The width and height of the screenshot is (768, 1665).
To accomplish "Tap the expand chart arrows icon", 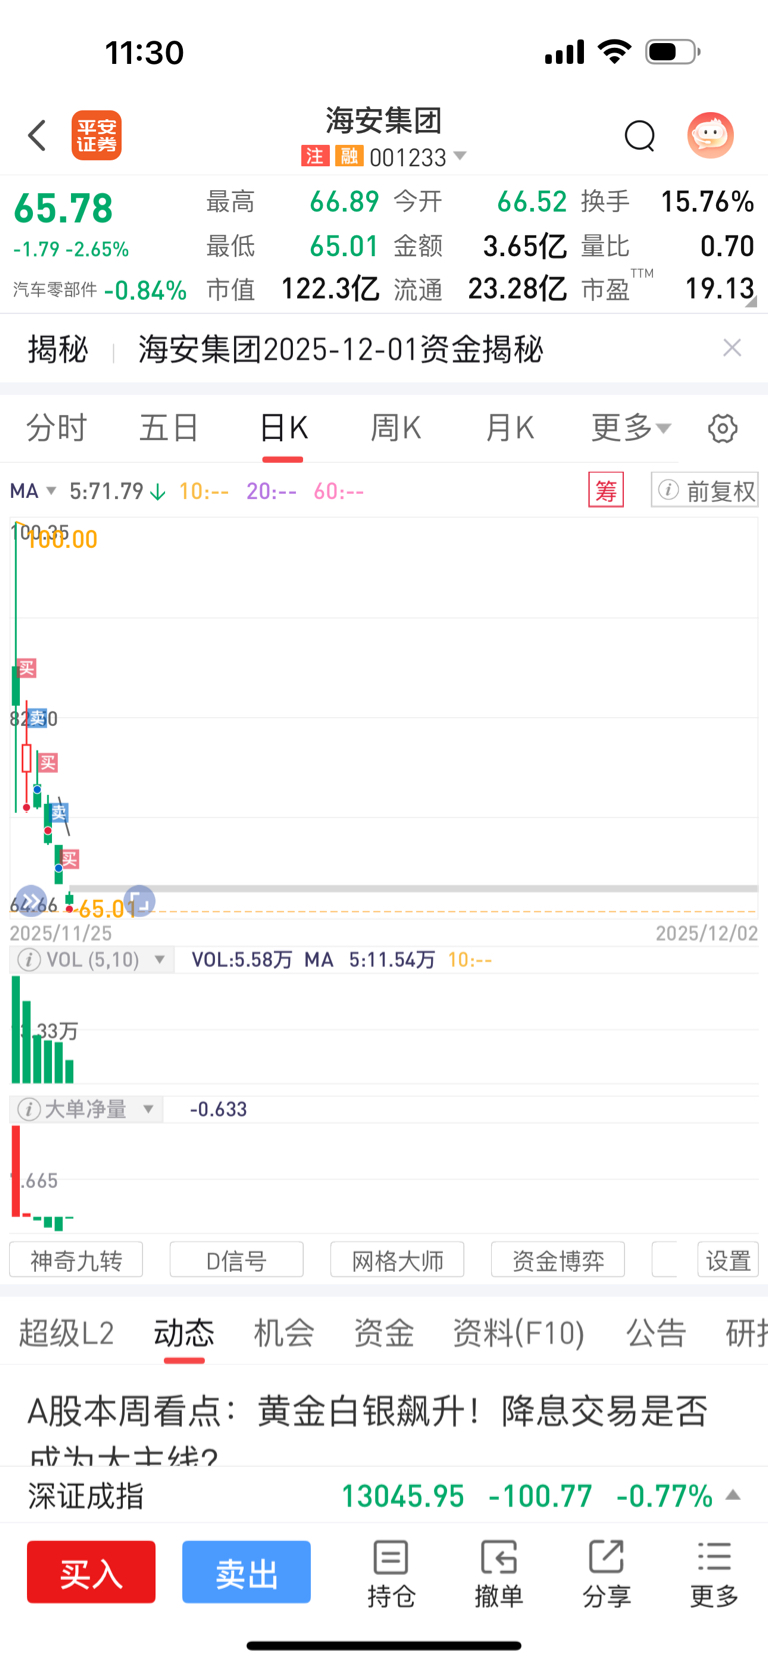I will [x=31, y=901].
